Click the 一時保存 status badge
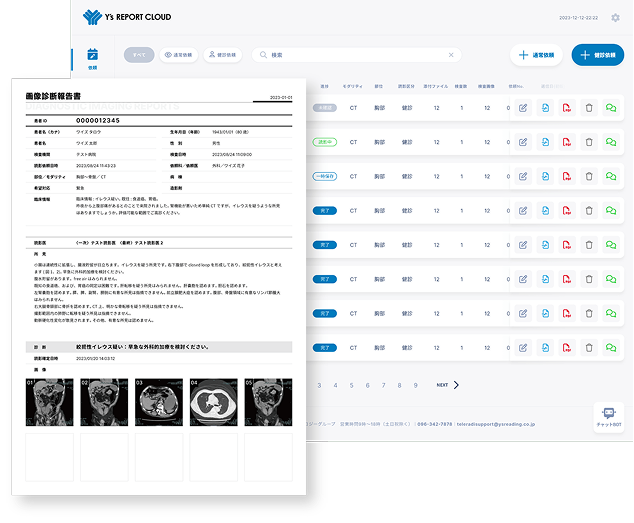The width and height of the screenshot is (634, 523). tap(325, 176)
